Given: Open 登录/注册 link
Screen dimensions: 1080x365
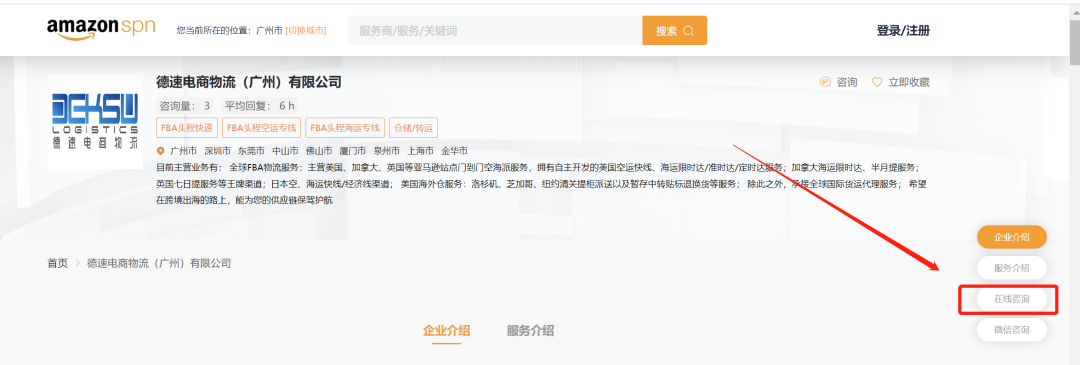Looking at the screenshot, I should tap(903, 30).
